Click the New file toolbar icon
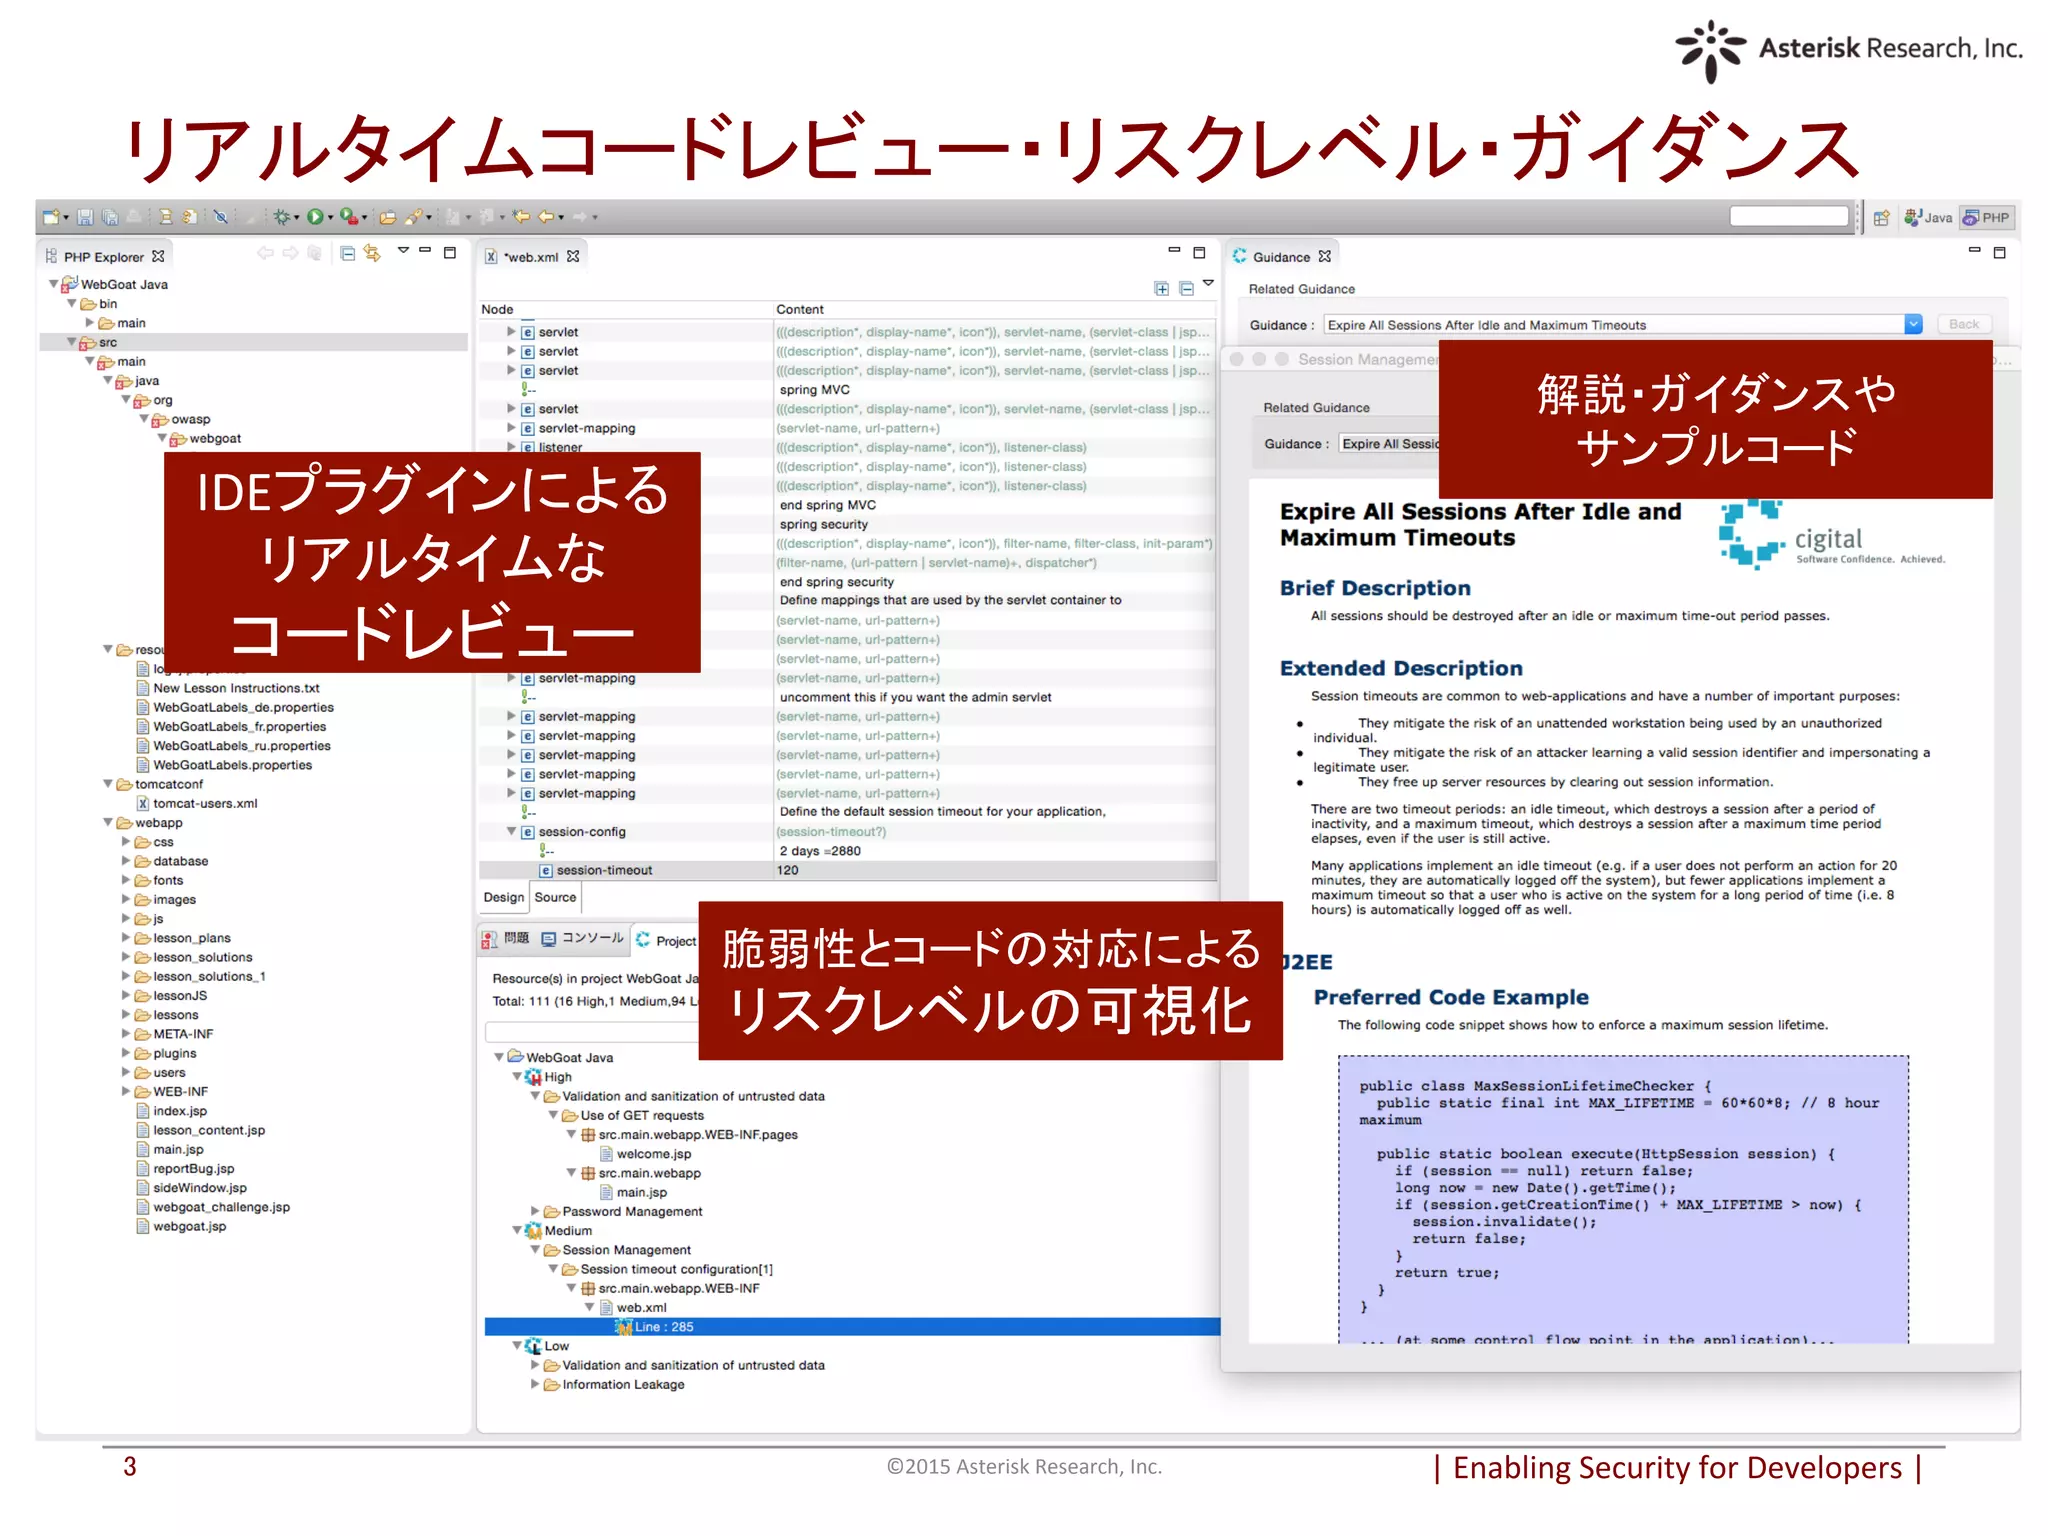The height and width of the screenshot is (1536, 2048). (x=51, y=217)
